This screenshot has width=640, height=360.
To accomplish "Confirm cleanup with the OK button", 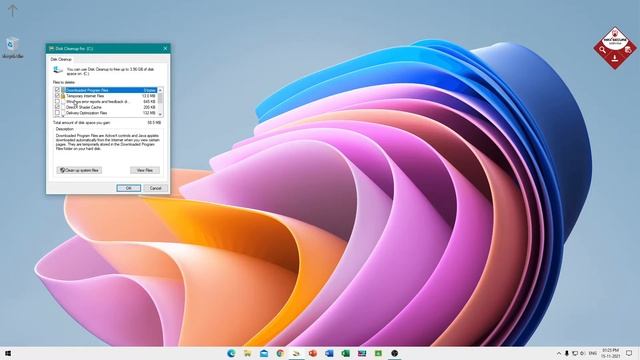I will coord(129,188).
